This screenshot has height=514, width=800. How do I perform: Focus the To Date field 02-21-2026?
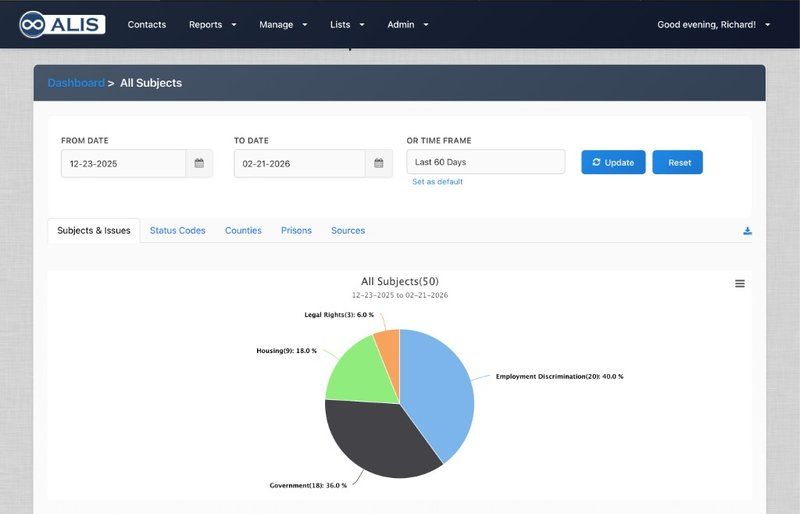pos(299,163)
